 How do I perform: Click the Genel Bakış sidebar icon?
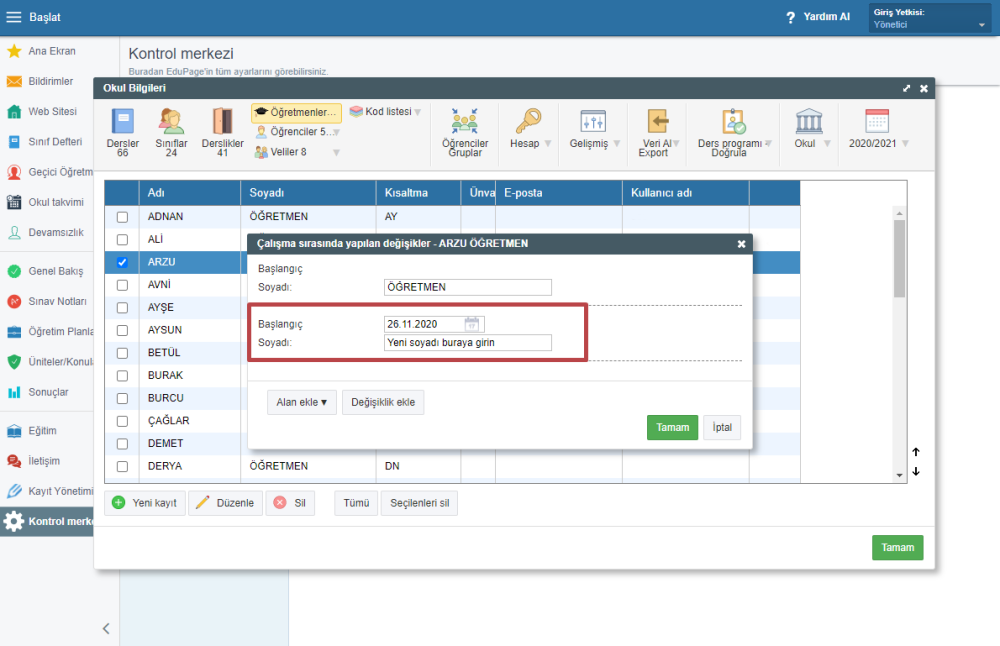tap(14, 271)
